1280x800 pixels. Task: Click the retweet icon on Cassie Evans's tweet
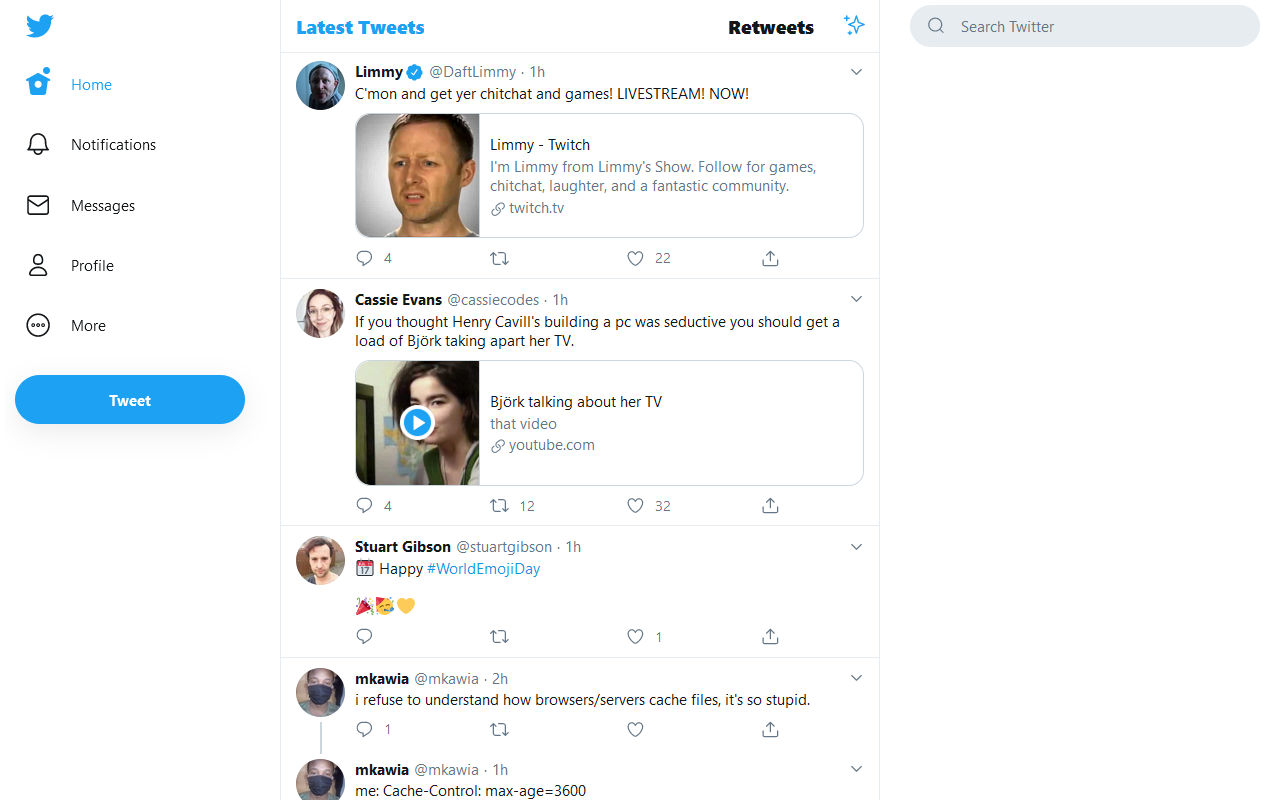click(499, 505)
